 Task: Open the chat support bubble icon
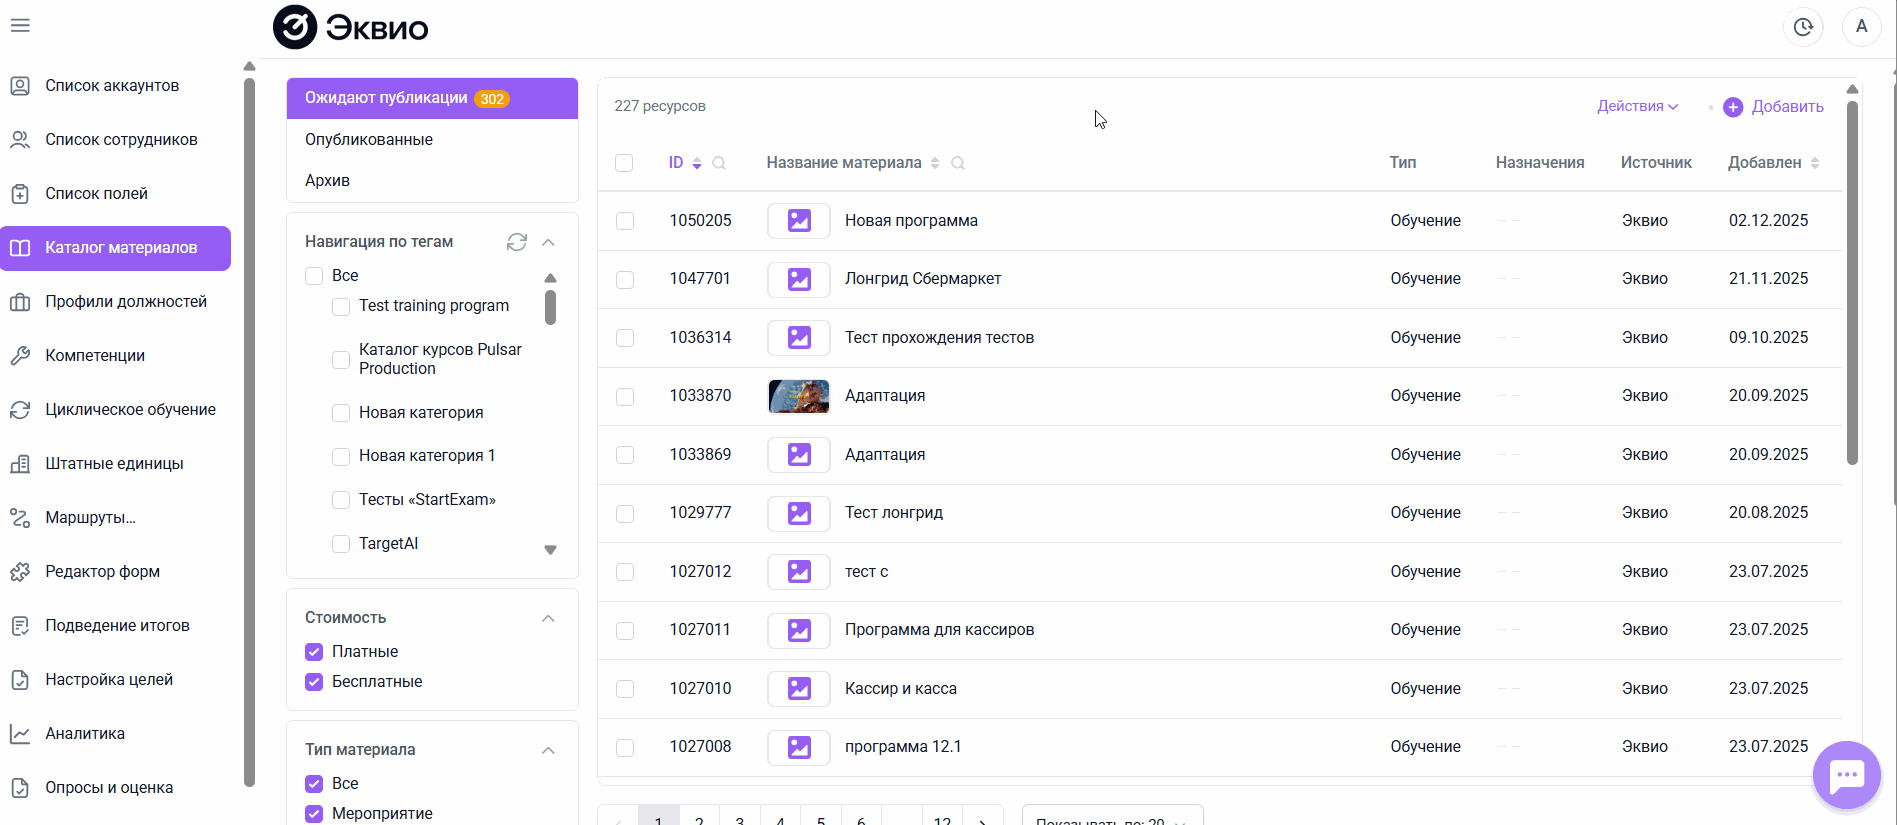(x=1846, y=775)
